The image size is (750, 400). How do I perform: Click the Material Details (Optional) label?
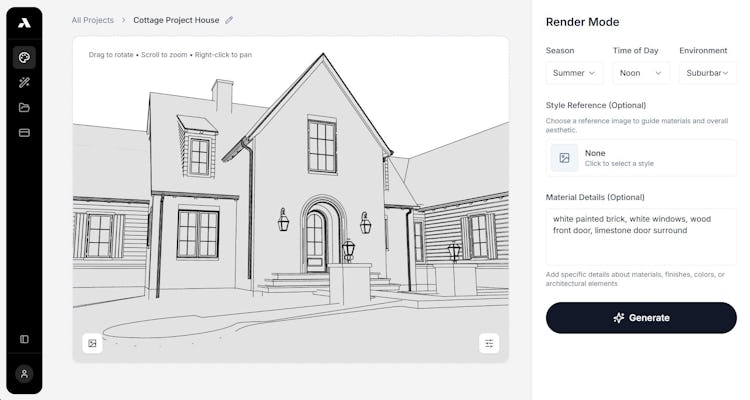(595, 197)
